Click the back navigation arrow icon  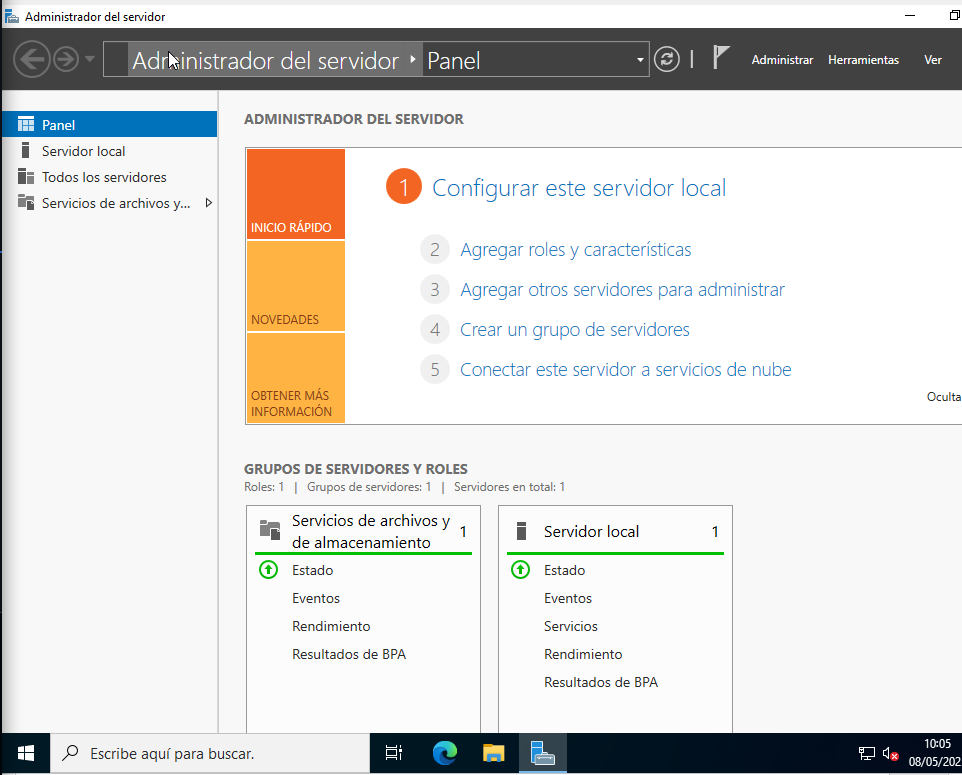click(32, 60)
